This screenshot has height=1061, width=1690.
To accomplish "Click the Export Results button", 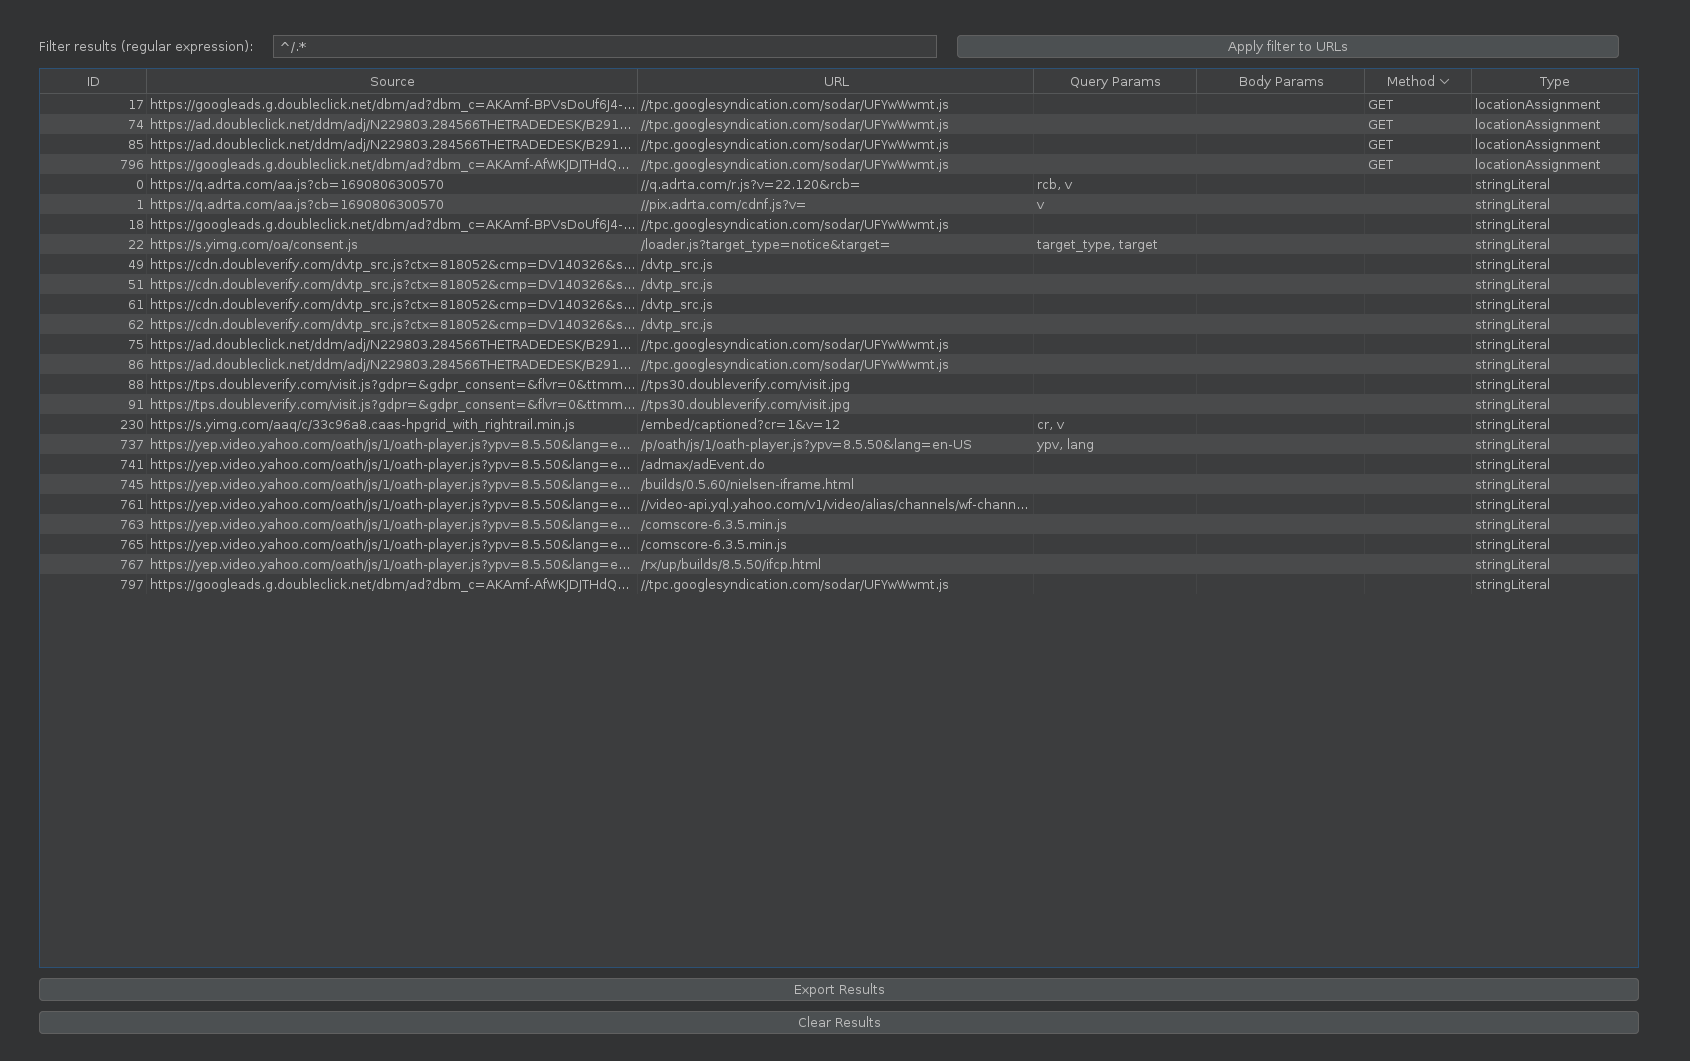I will [838, 990].
